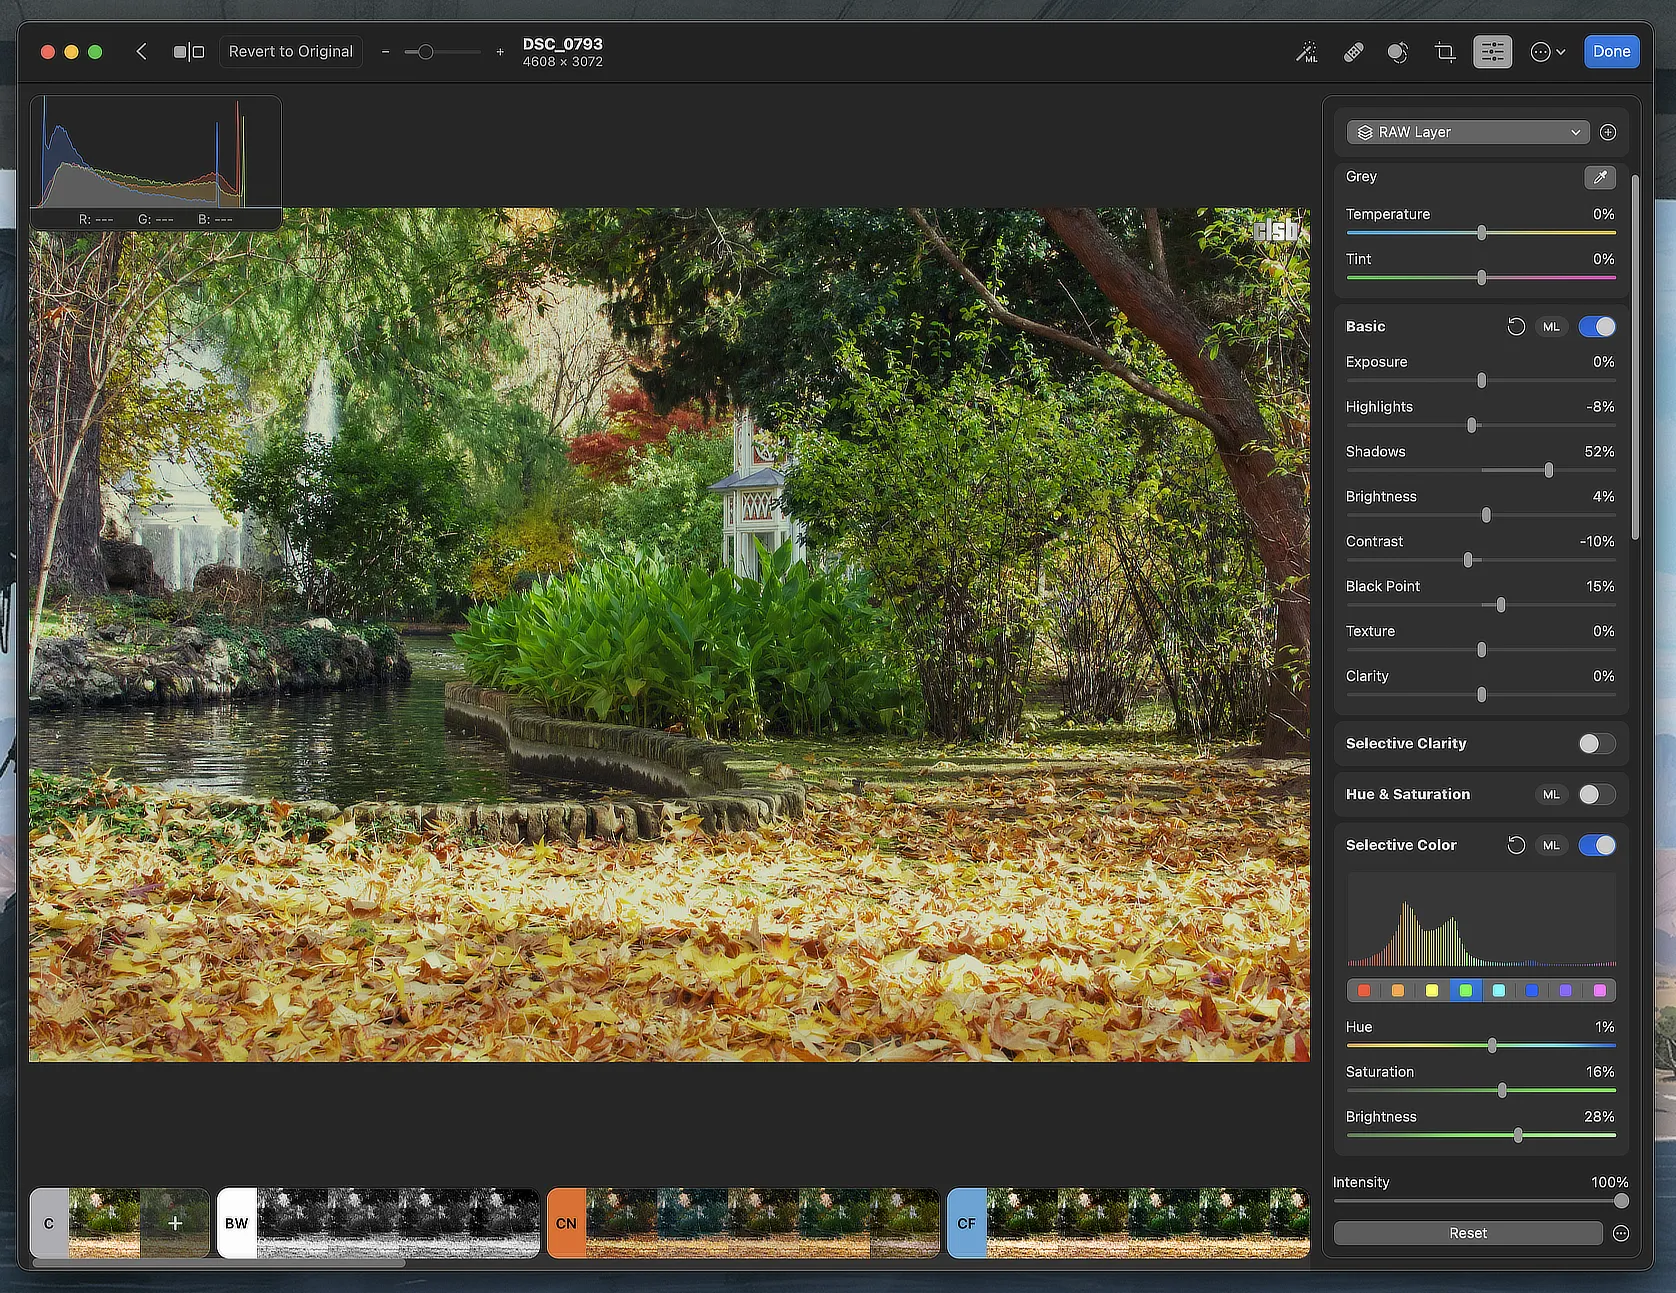Viewport: 1676px width, 1293px height.
Task: Click the plus icon beside RAW Layer
Action: (1608, 132)
